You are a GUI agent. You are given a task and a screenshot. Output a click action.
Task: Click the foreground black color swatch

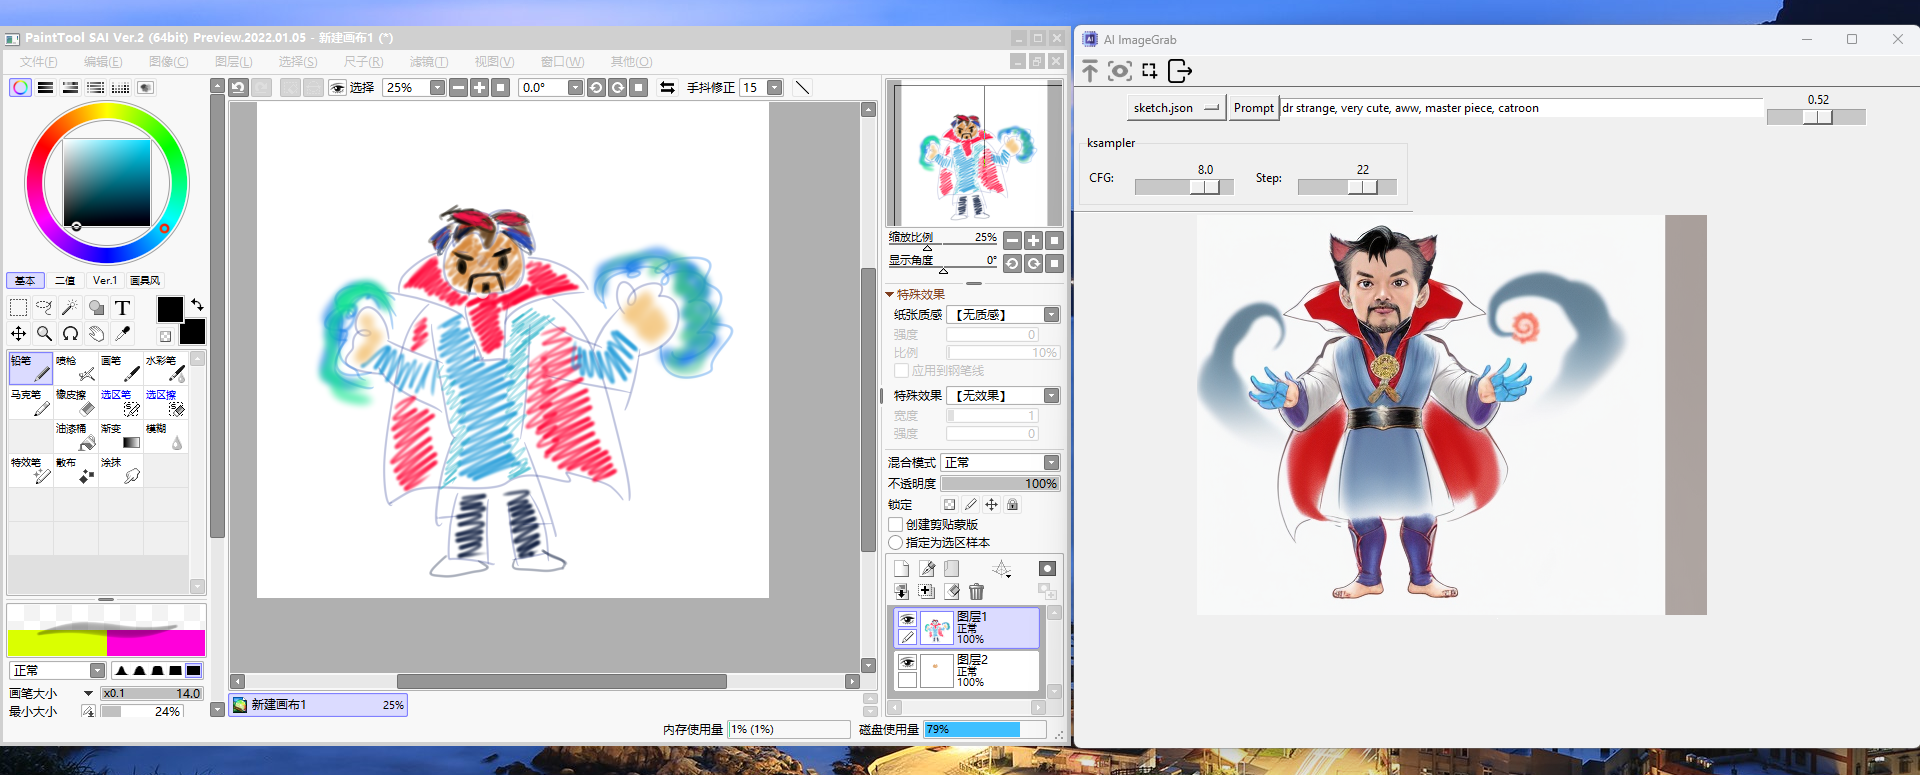click(x=170, y=309)
